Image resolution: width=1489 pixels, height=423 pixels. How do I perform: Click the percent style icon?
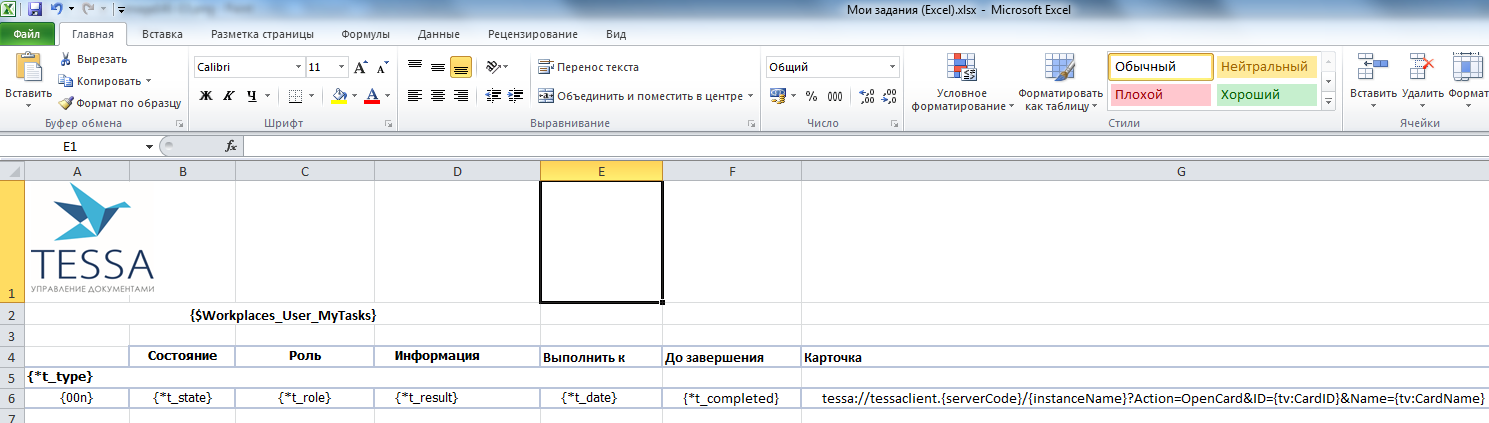coord(810,97)
